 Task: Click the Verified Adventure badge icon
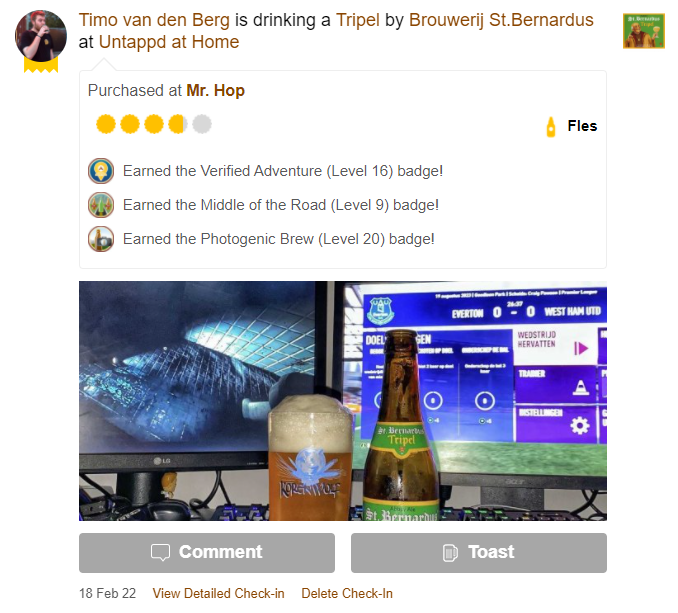101,171
